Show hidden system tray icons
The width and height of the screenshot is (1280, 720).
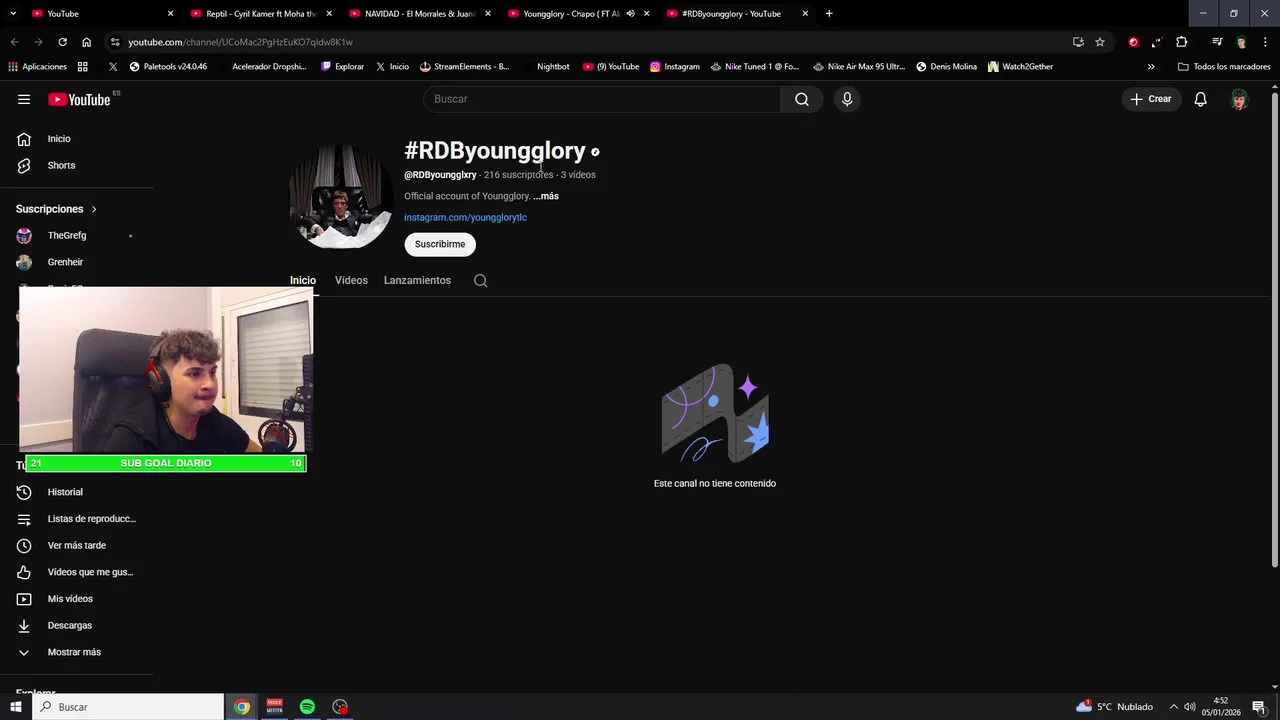tap(1174, 707)
